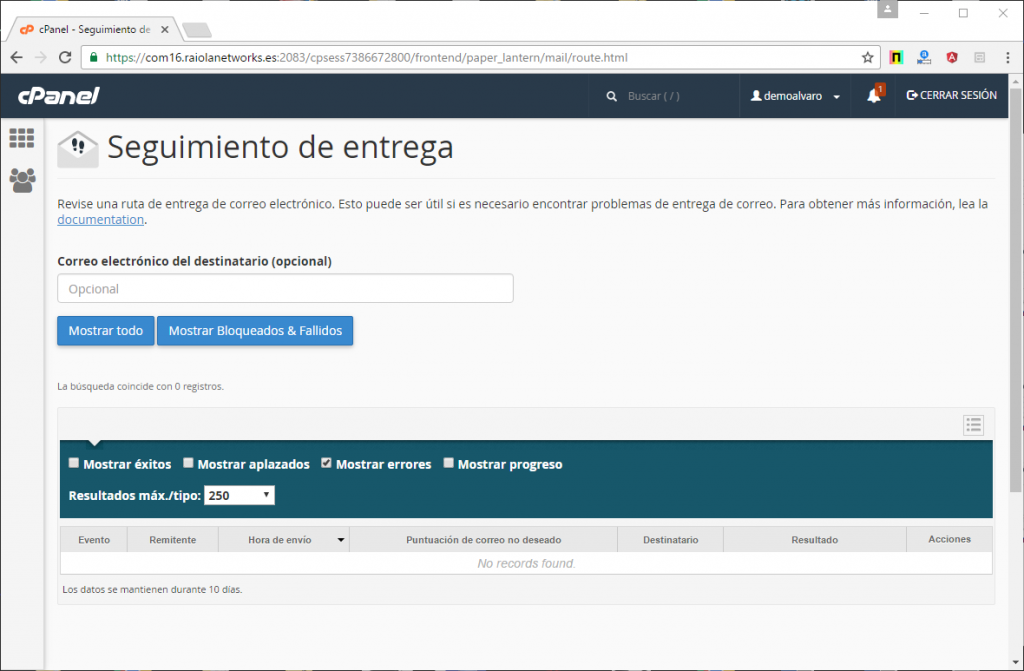The width and height of the screenshot is (1024, 671).
Task: Open the documentation link
Action: click(101, 220)
